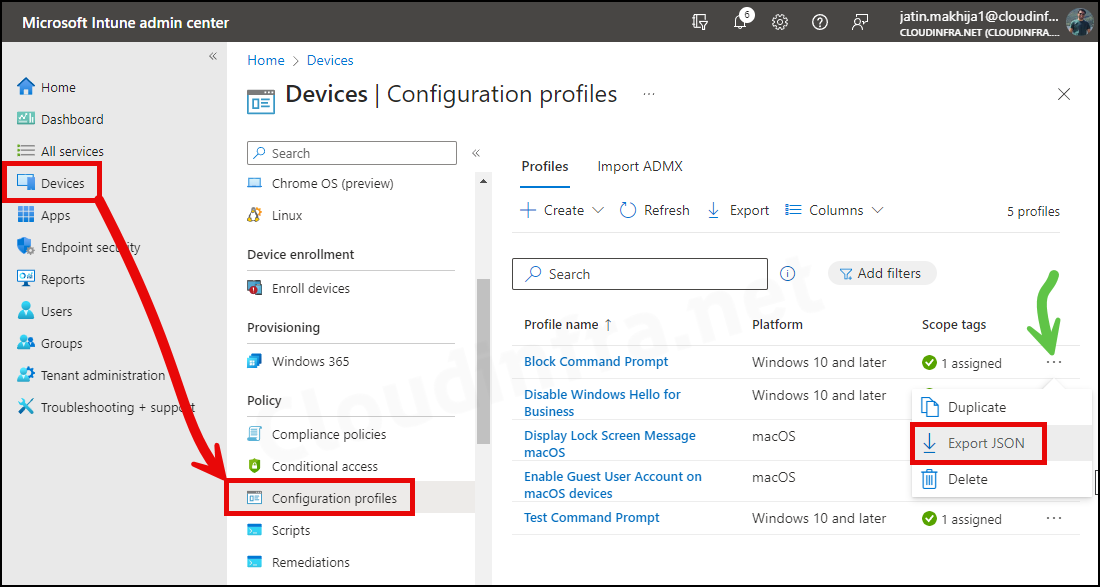Open the Settings gear in the header

779,22
